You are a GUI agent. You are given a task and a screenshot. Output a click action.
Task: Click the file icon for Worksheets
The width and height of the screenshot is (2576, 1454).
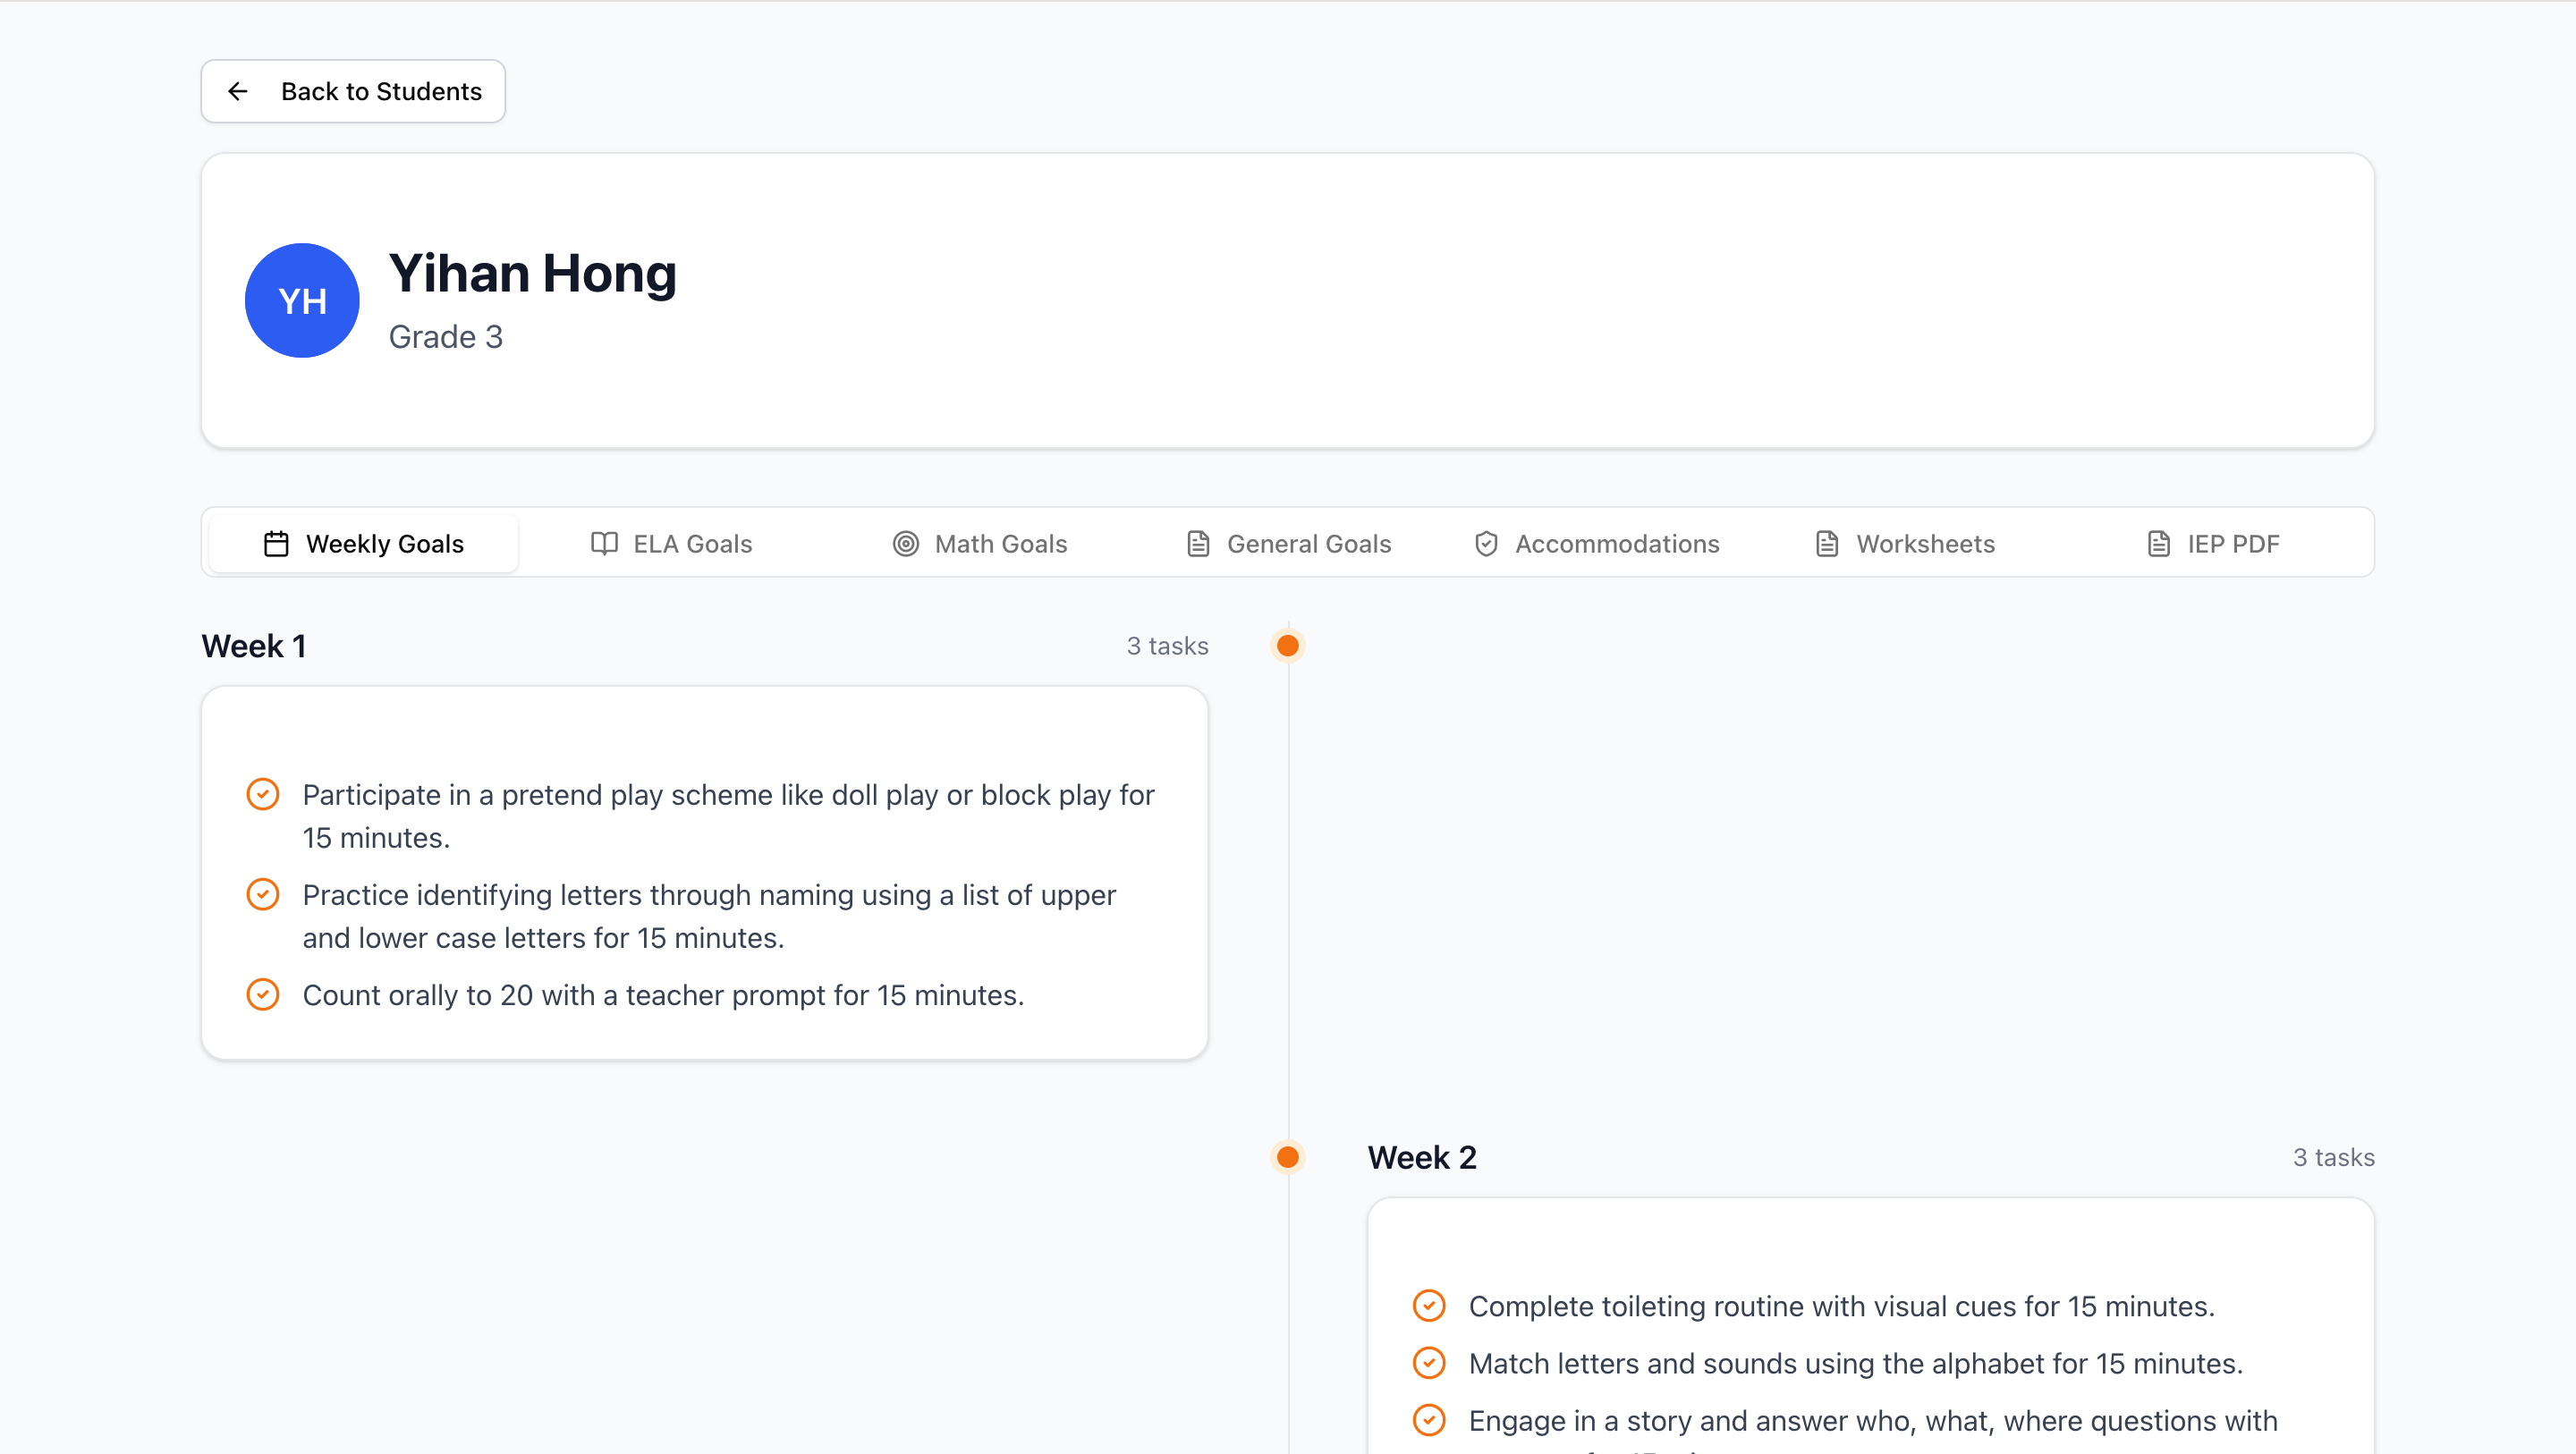coord(1827,543)
